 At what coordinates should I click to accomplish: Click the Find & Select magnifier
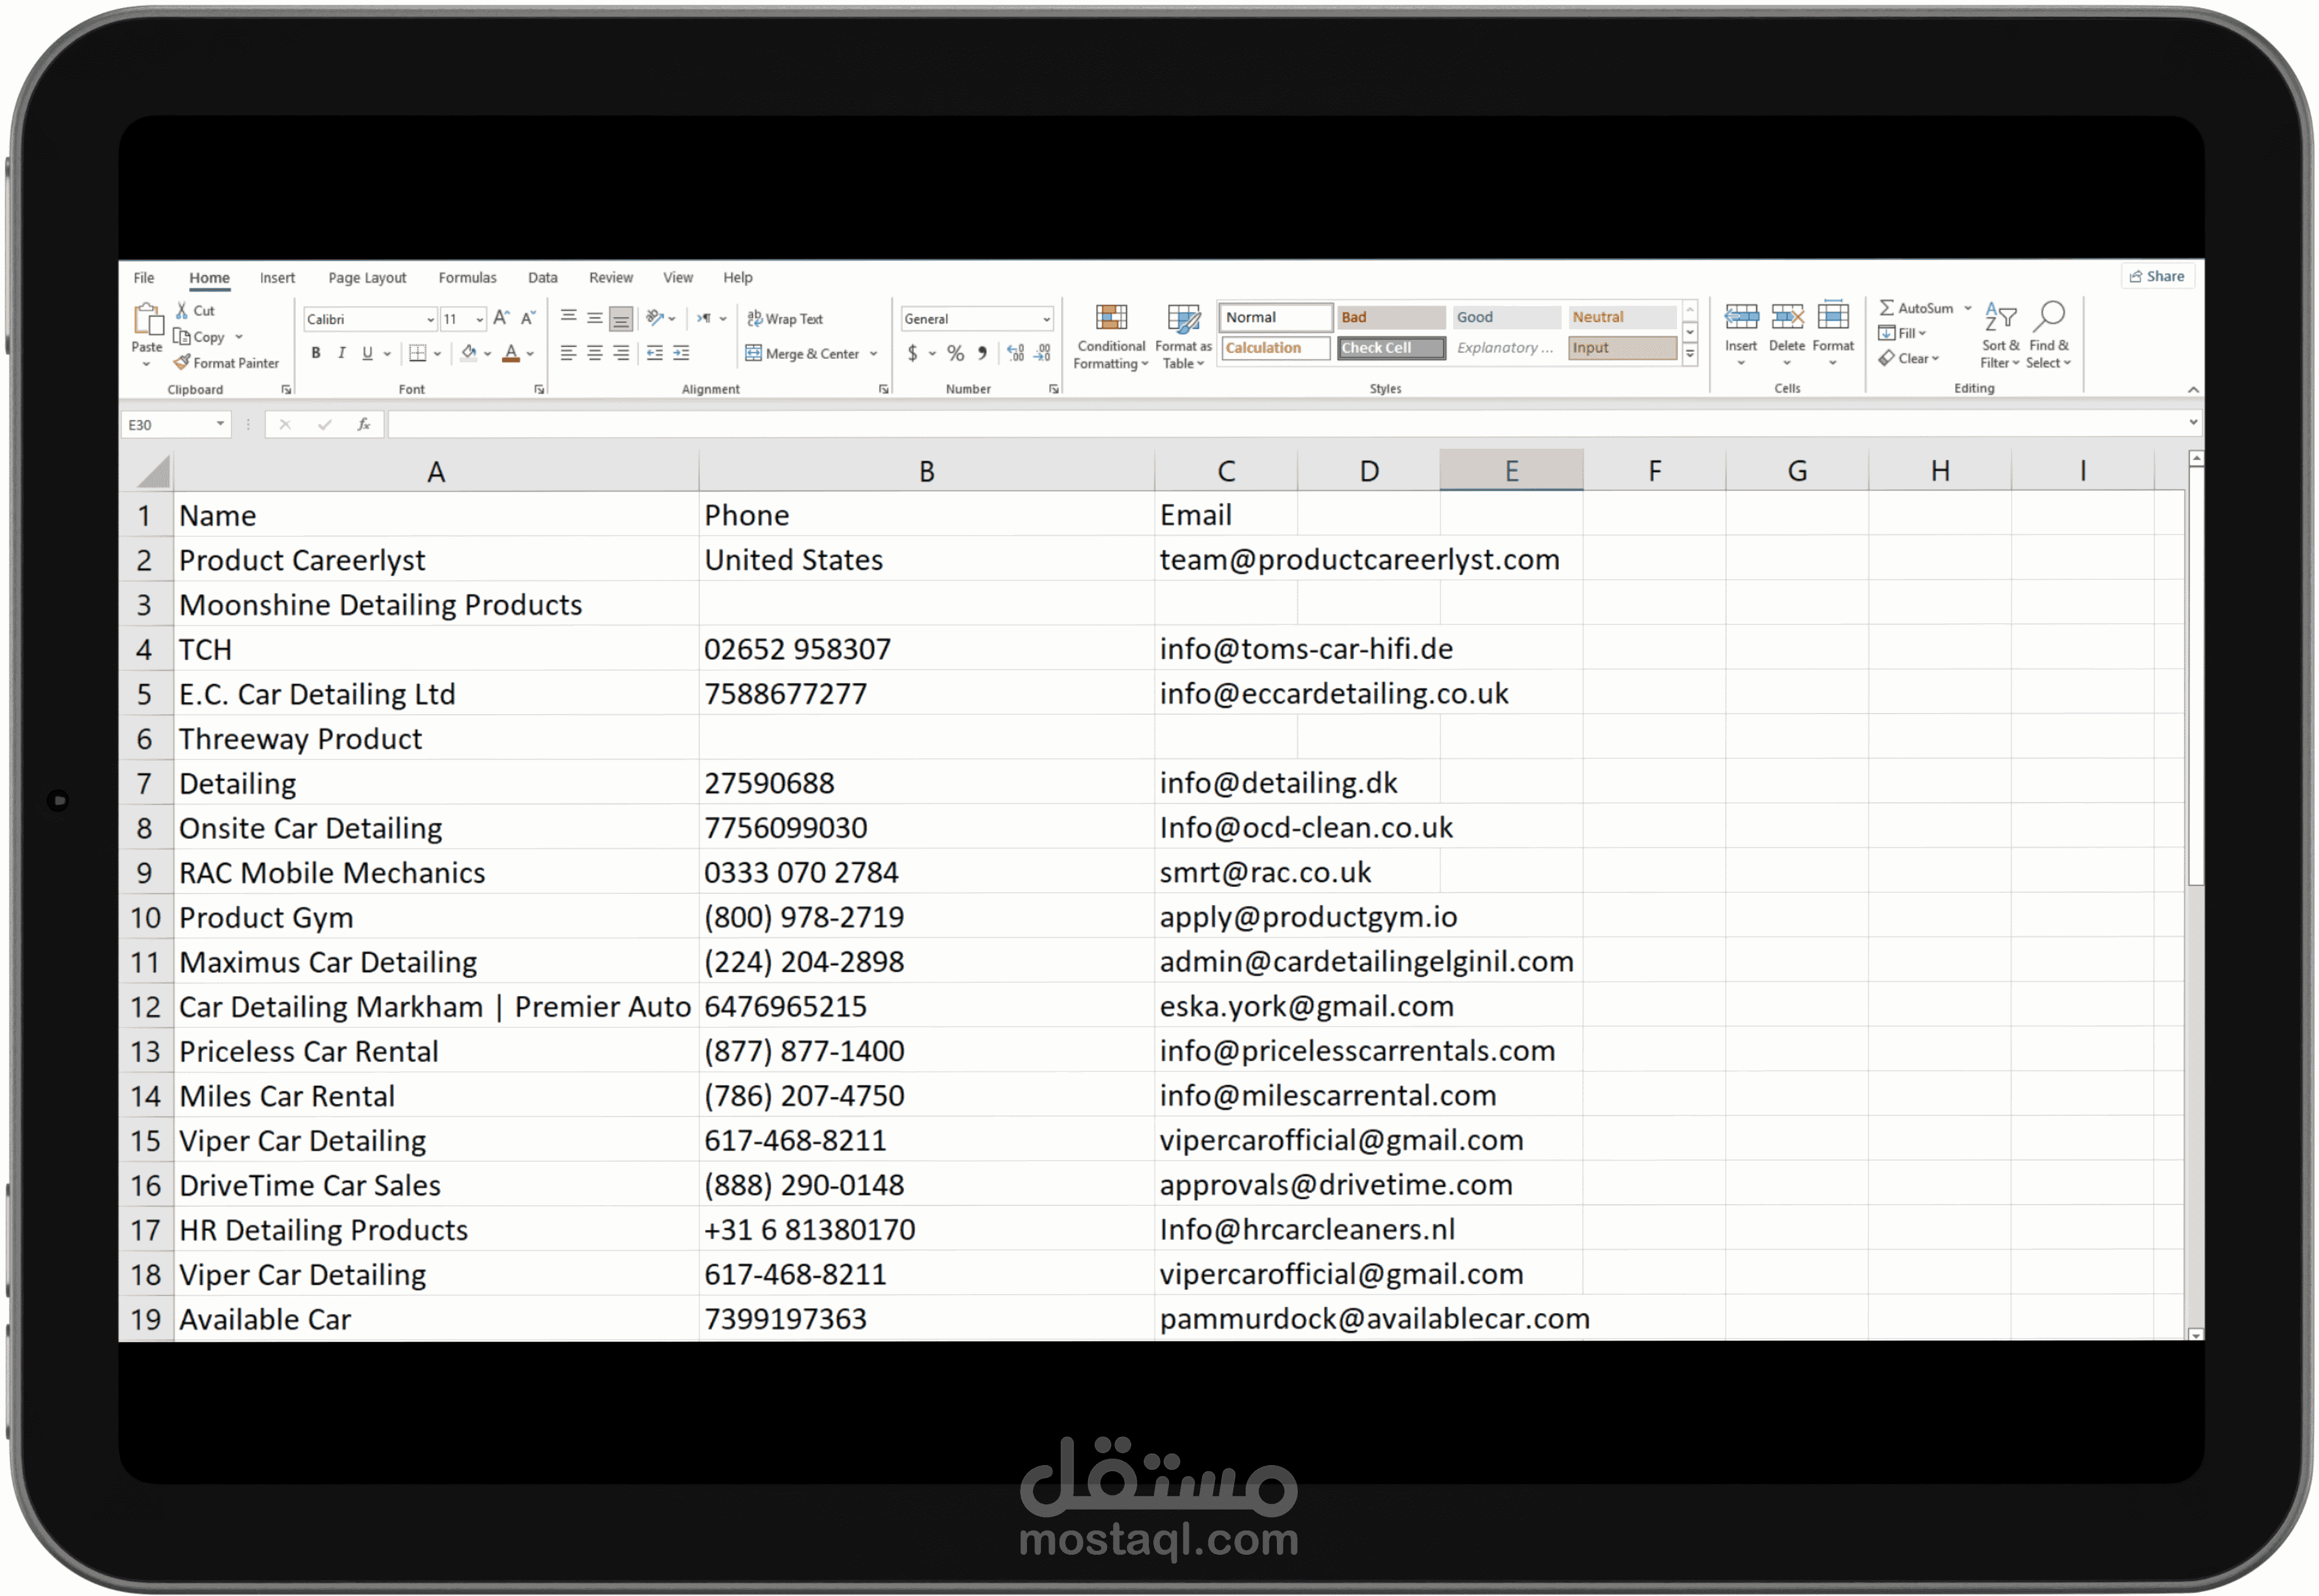(2049, 316)
